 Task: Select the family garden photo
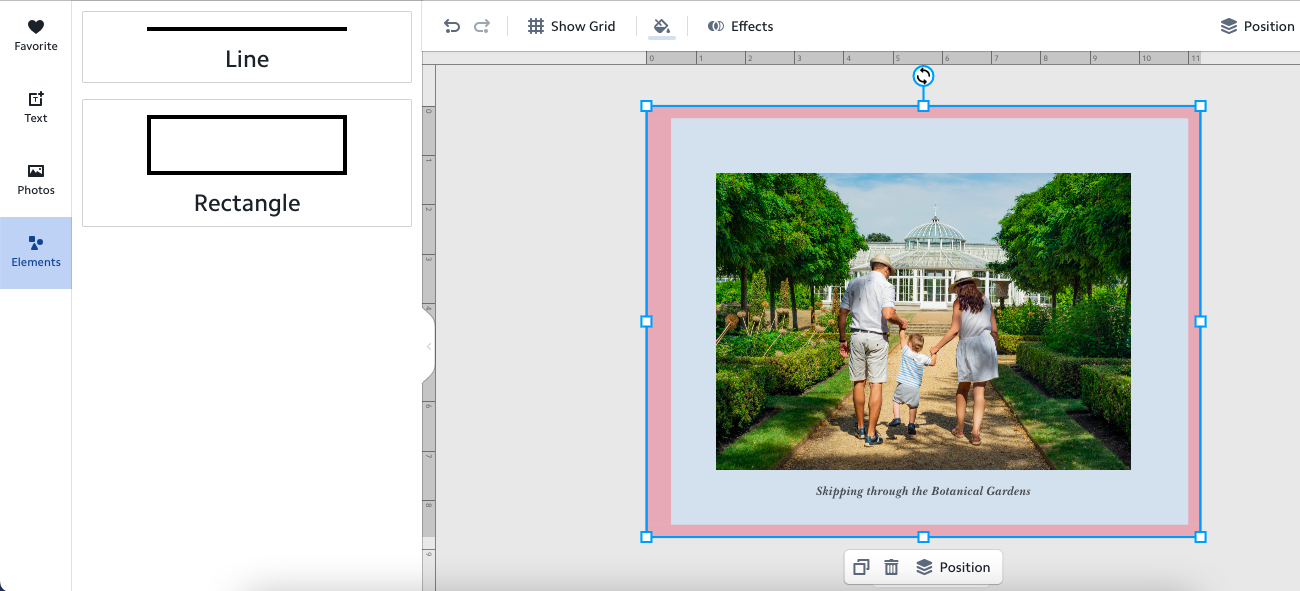[923, 321]
